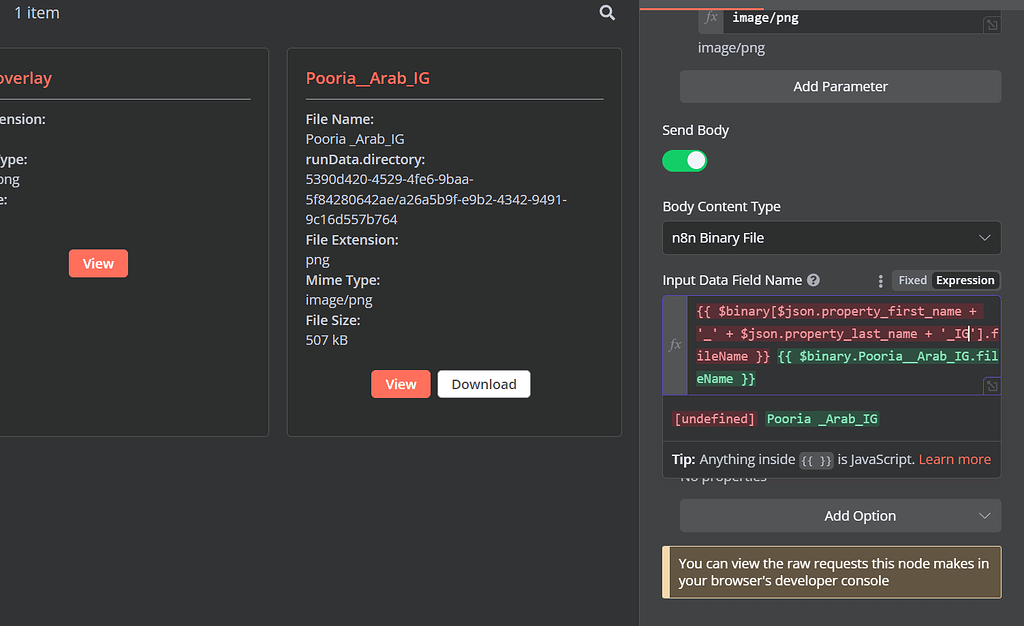Image resolution: width=1024 pixels, height=626 pixels.
Task: Click the green 'Pooria _Arab_IG' result preview
Action: (x=822, y=418)
